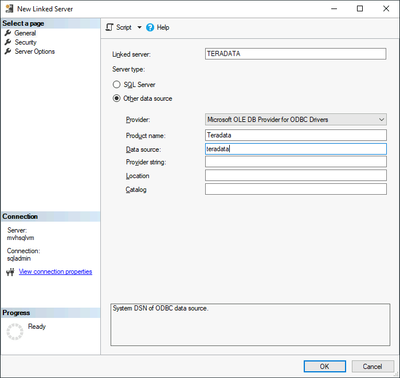The image size is (400, 378).
Task: Open View connection properties link
Action: point(55,272)
